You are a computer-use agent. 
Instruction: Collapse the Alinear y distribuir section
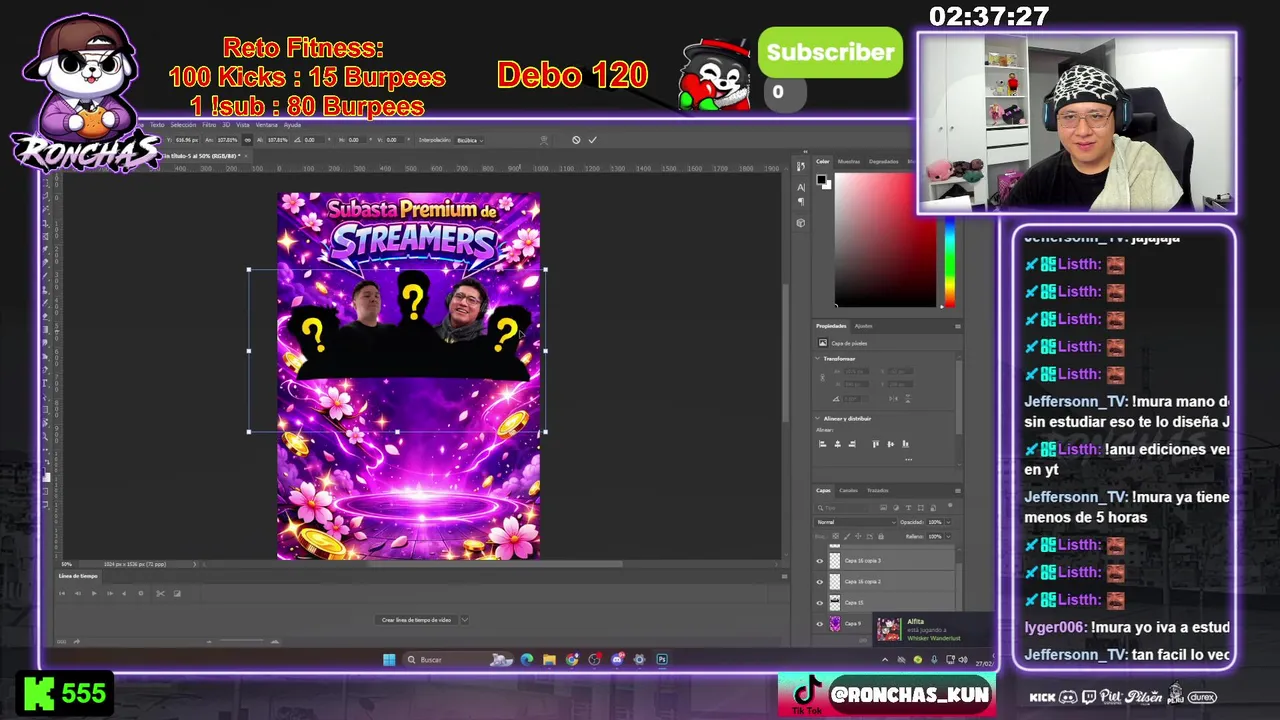(818, 418)
